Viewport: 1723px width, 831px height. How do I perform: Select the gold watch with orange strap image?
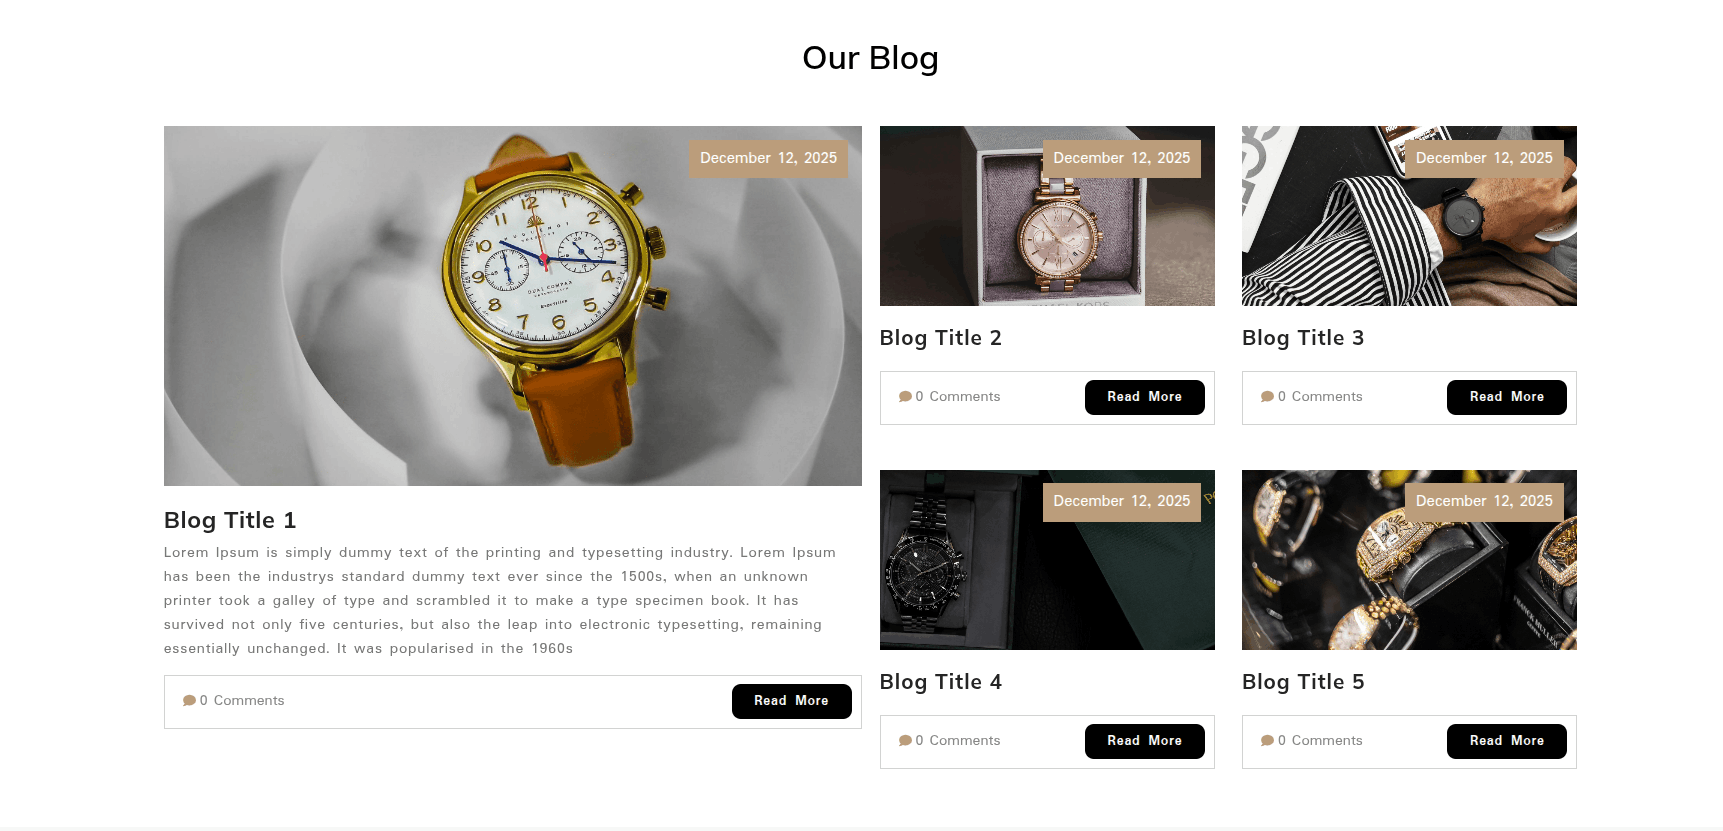click(513, 306)
